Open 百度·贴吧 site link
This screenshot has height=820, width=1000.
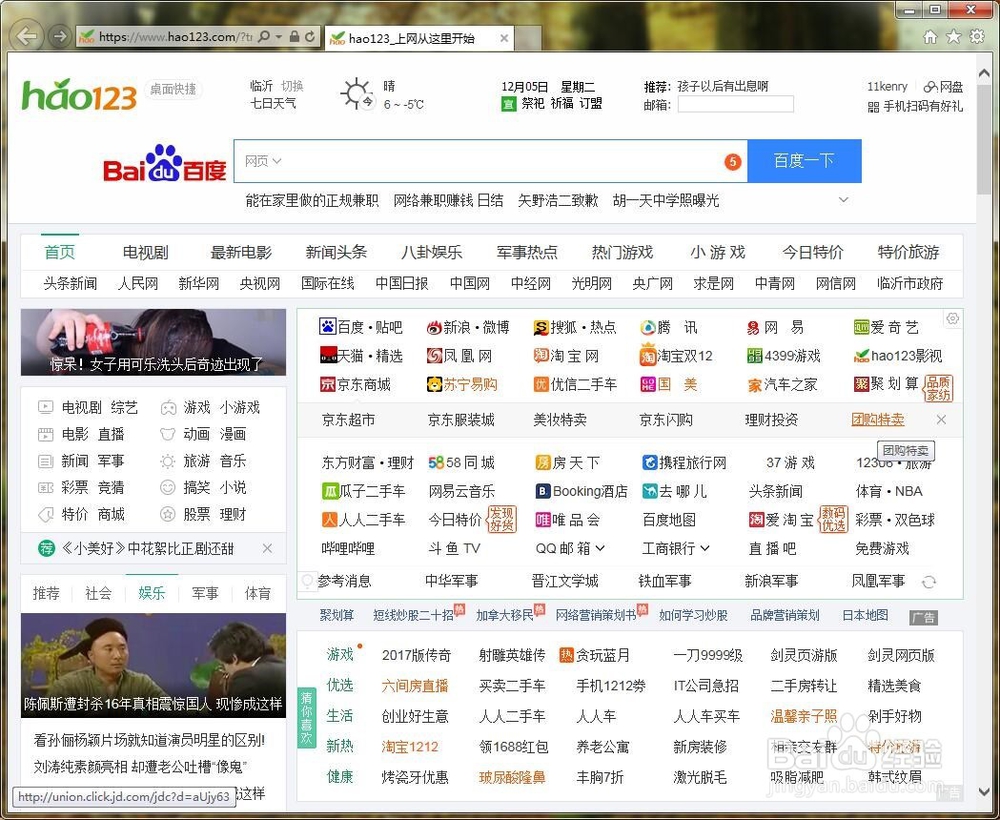click(x=361, y=328)
